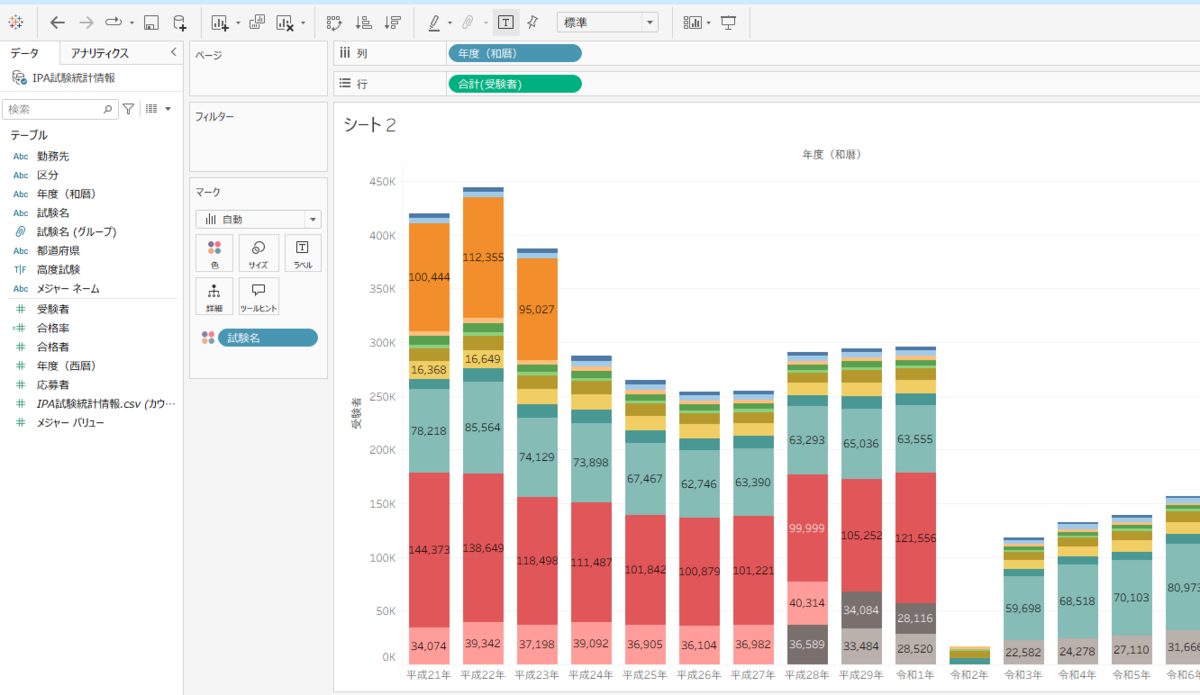Click the ツールヒント button
Screen dimensions: 1200x695
point(258,297)
